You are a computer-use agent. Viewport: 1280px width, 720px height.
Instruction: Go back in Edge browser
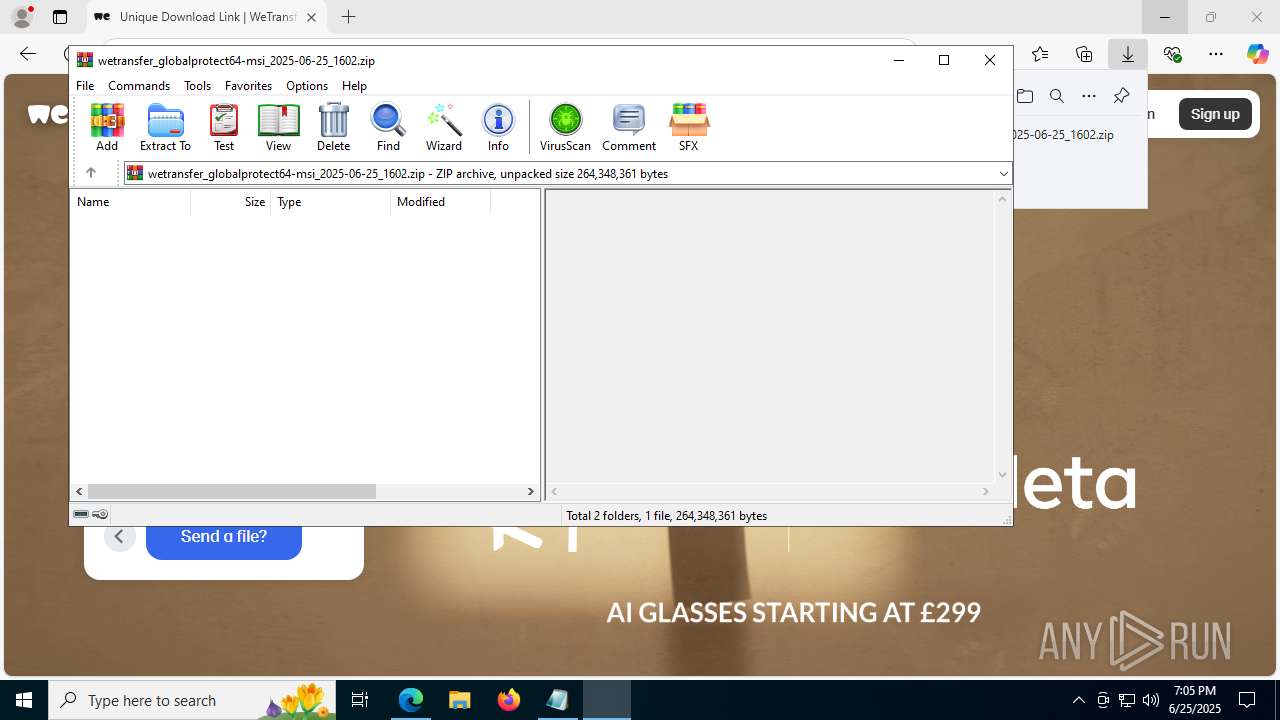tap(28, 54)
